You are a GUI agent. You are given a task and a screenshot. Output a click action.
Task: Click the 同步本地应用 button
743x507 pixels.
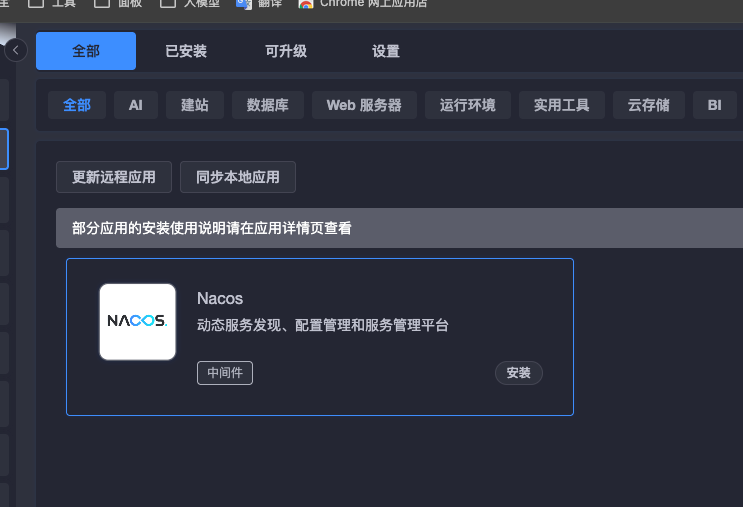(x=238, y=177)
